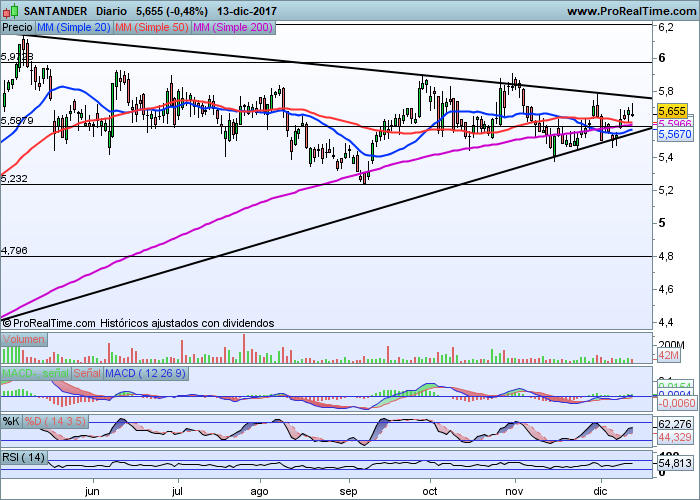This screenshot has width=700, height=500.
Task: Click the www.ProRealTime.com link at top right
Action: coord(629,11)
